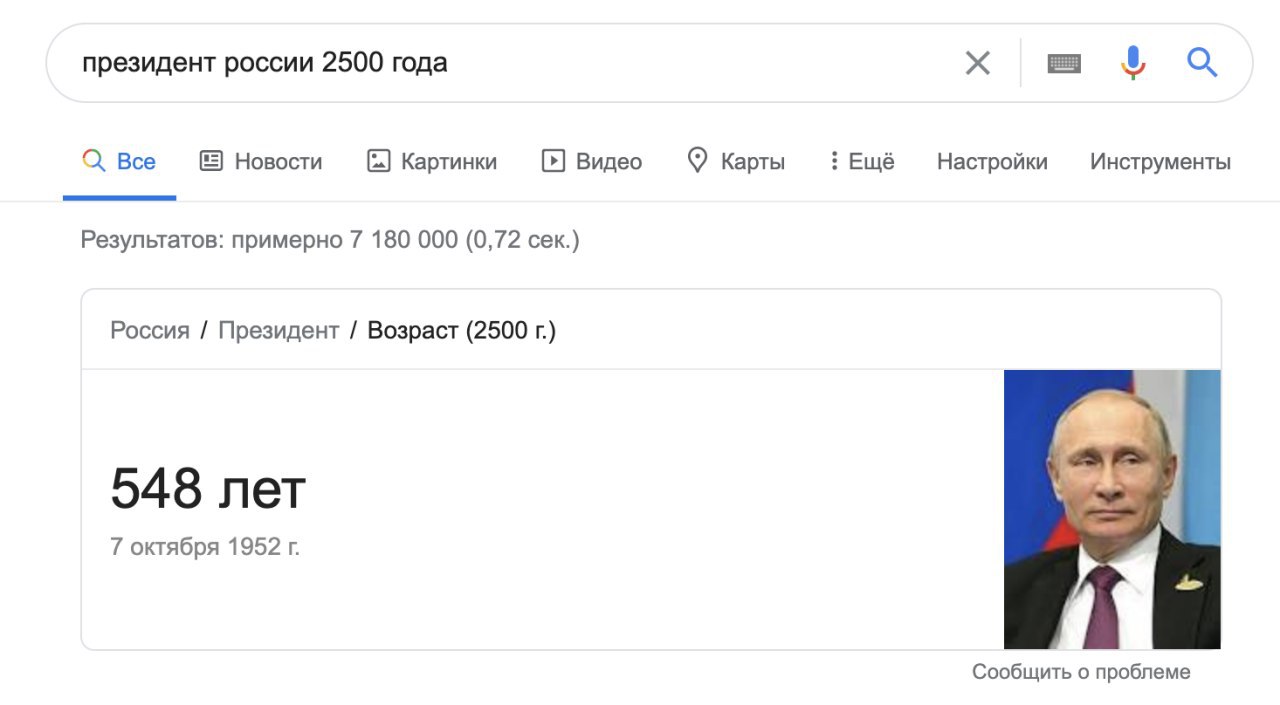The height and width of the screenshot is (705, 1280).
Task: Click the 548 лет answer text
Action: point(208,489)
